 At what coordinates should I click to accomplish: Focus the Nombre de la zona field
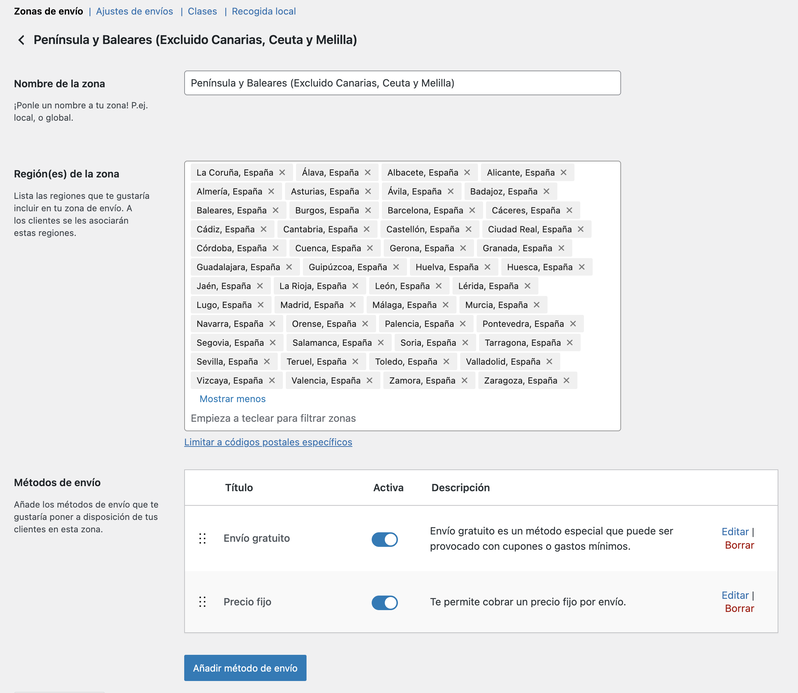point(403,83)
